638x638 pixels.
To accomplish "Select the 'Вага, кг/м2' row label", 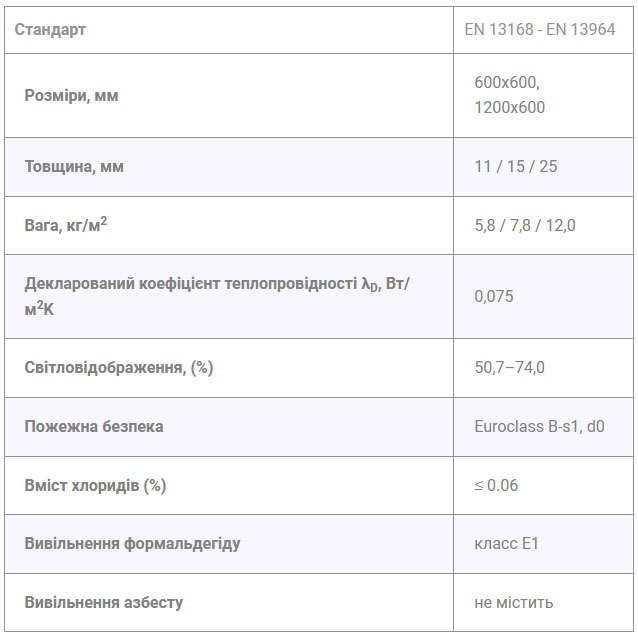I will point(66,225).
